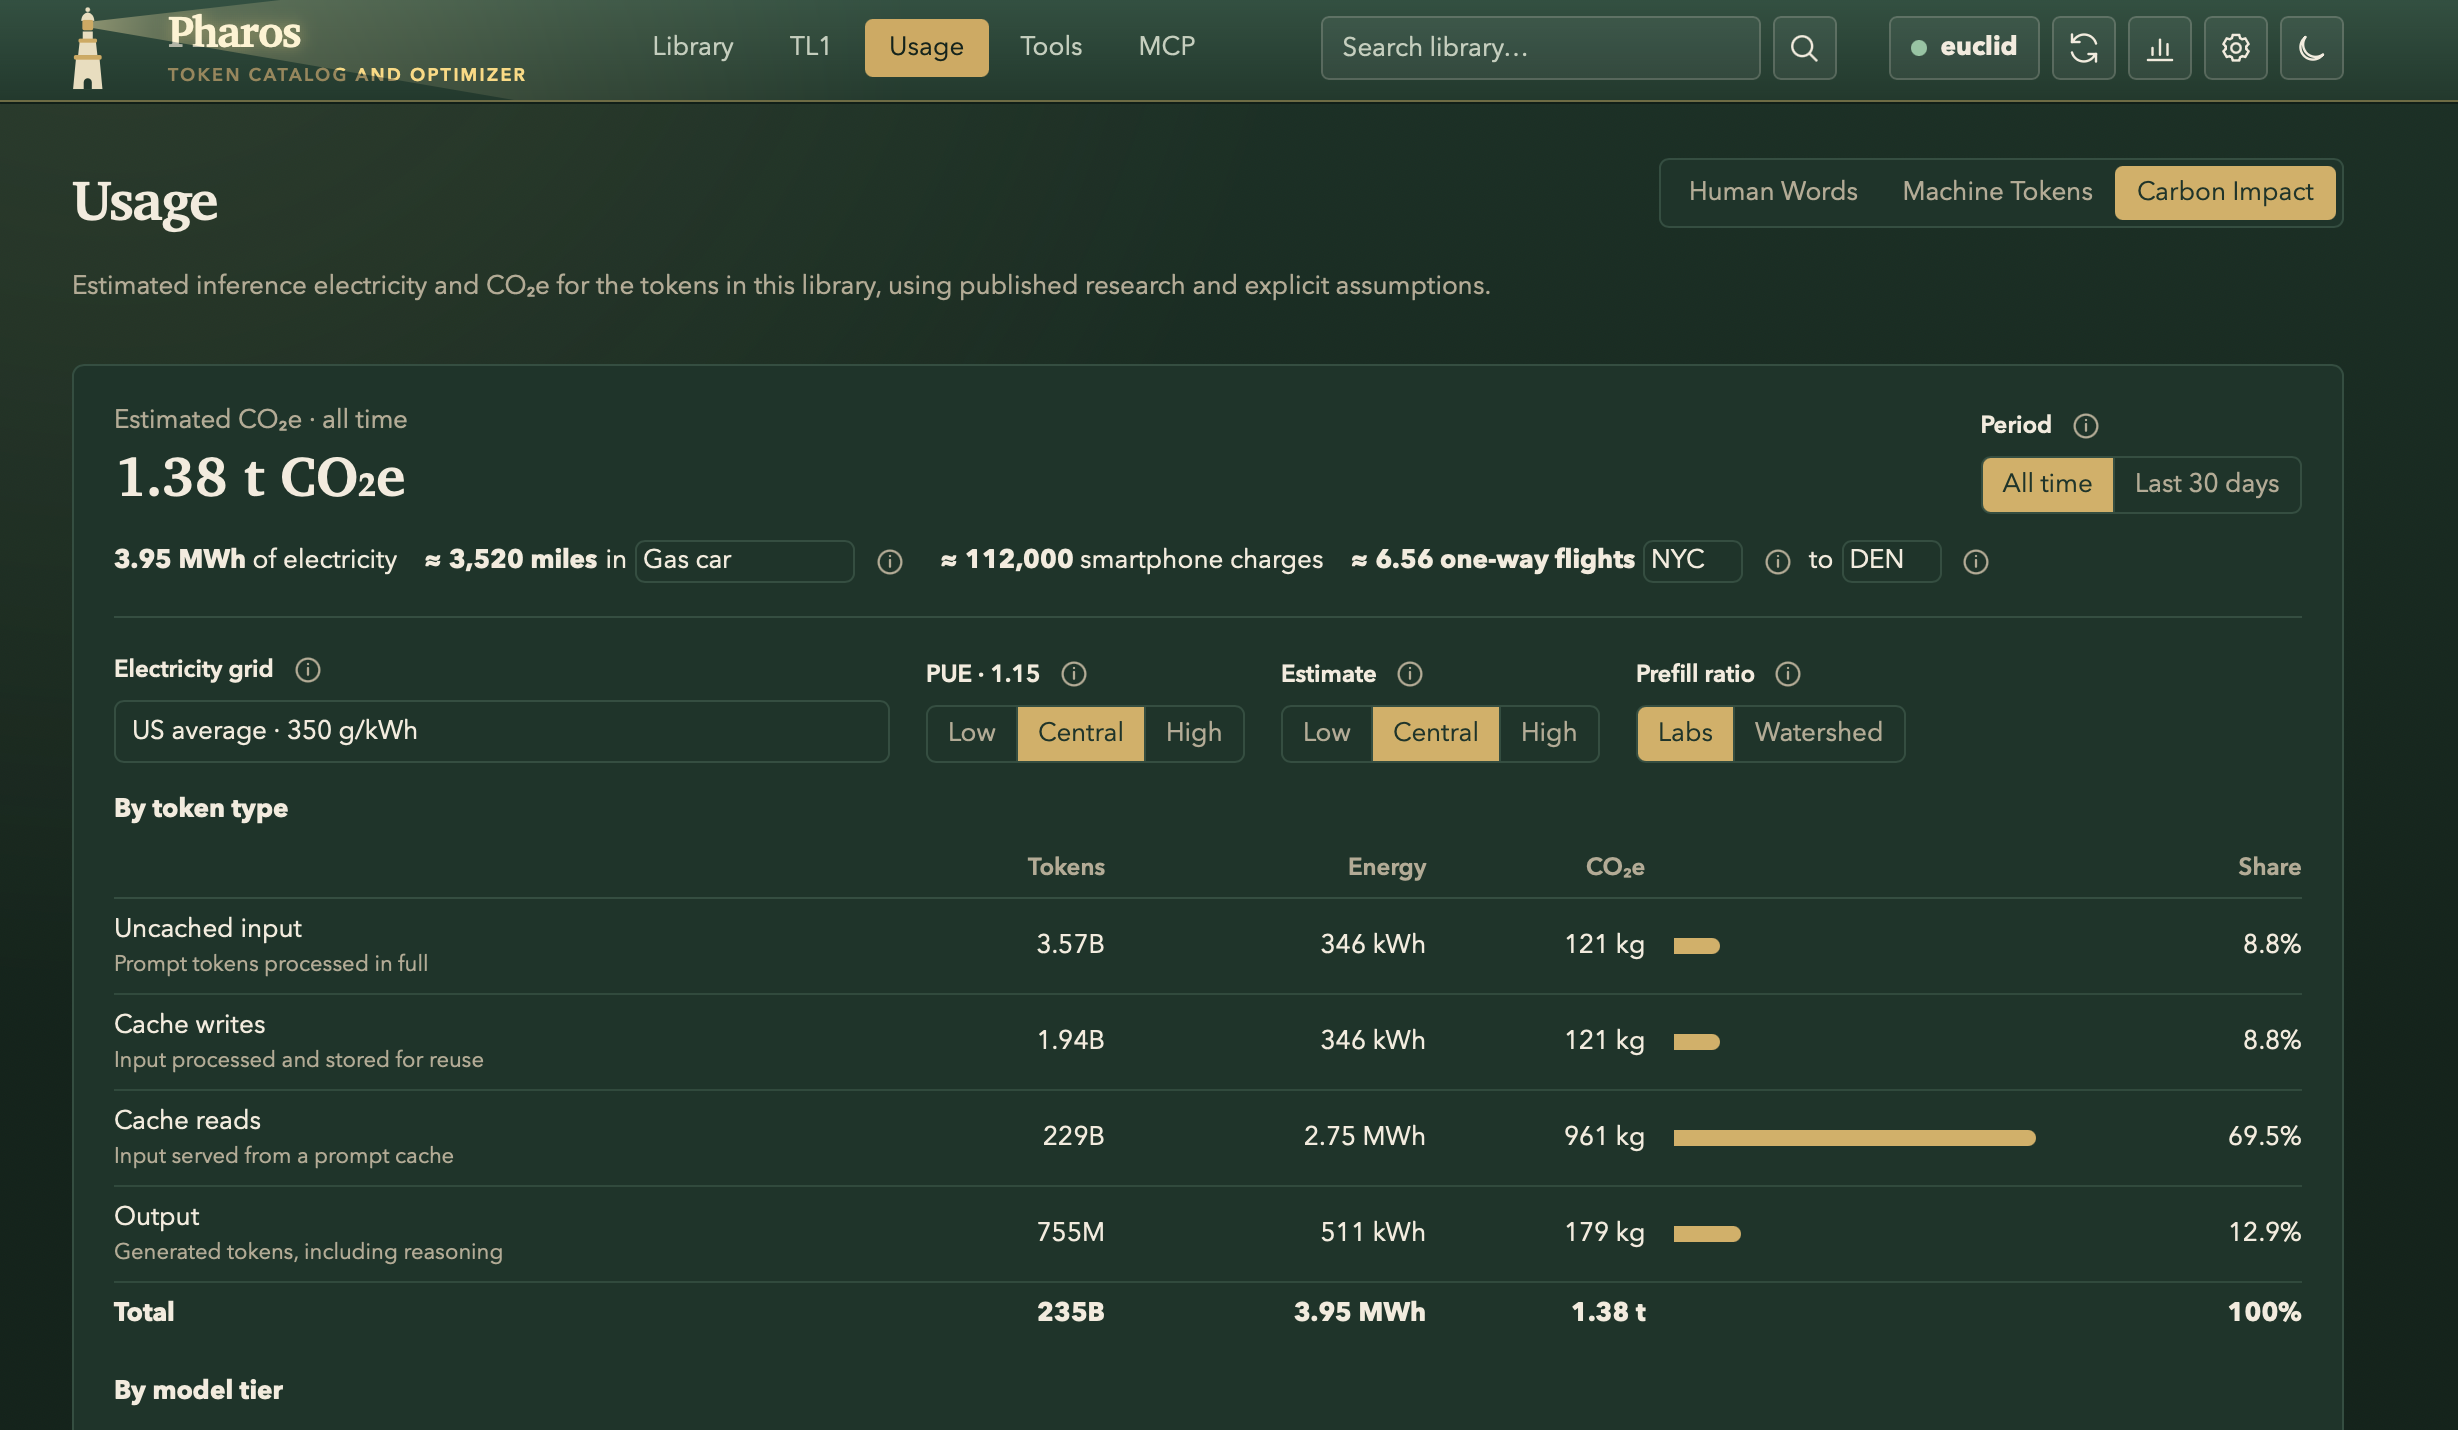Open the Library nav tab
The height and width of the screenshot is (1430, 2458).
click(692, 47)
